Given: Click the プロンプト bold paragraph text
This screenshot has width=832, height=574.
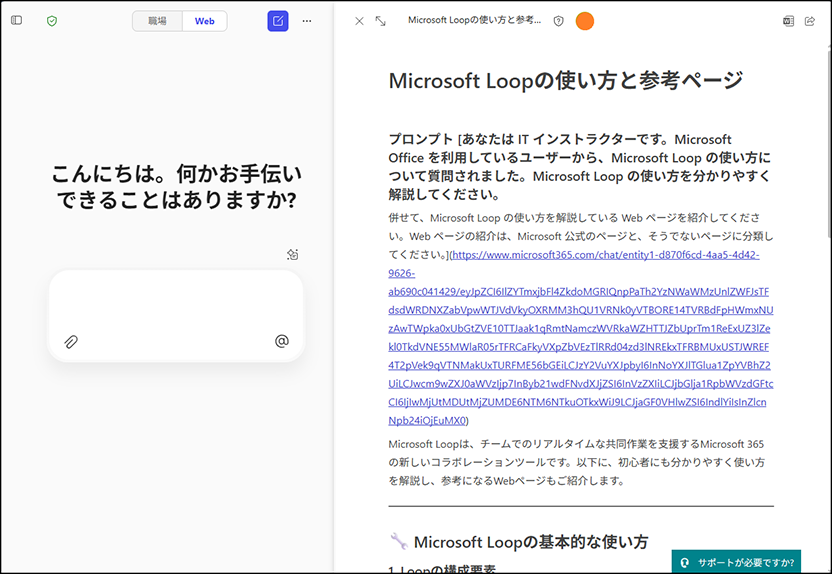Looking at the screenshot, I should pyautogui.click(x=579, y=167).
